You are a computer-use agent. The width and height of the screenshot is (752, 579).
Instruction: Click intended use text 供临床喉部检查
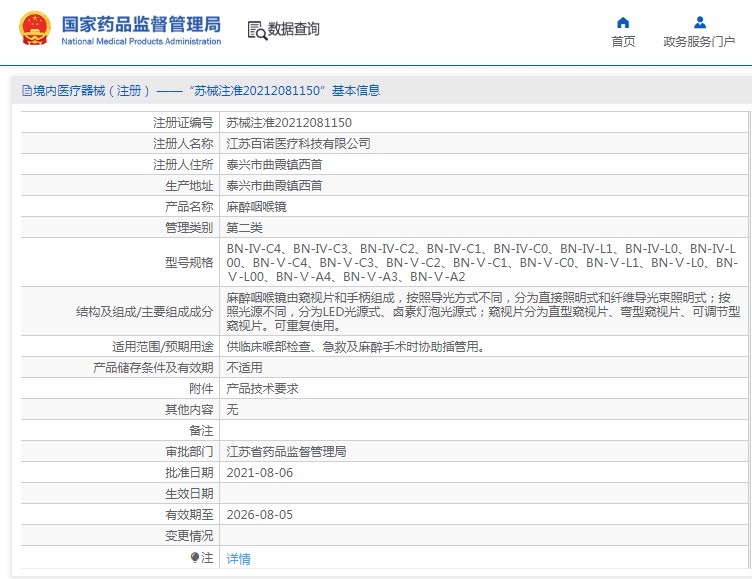(x=355, y=346)
